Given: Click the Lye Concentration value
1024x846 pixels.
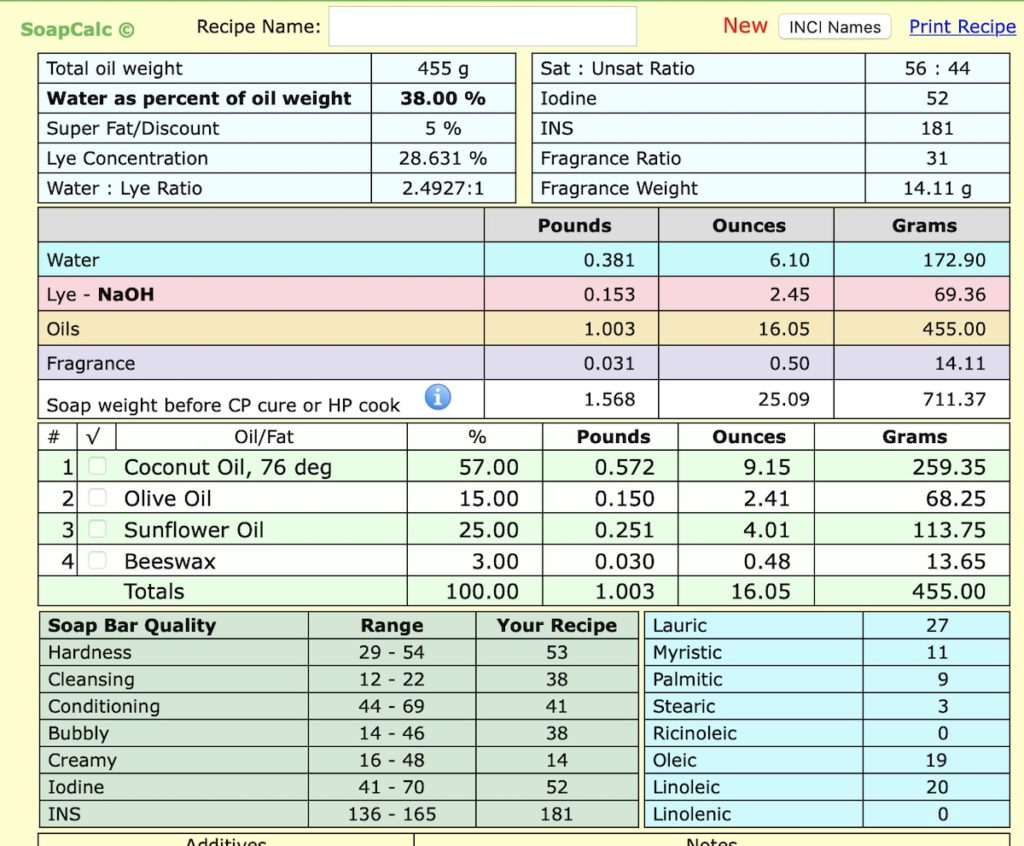Looking at the screenshot, I should (x=444, y=159).
